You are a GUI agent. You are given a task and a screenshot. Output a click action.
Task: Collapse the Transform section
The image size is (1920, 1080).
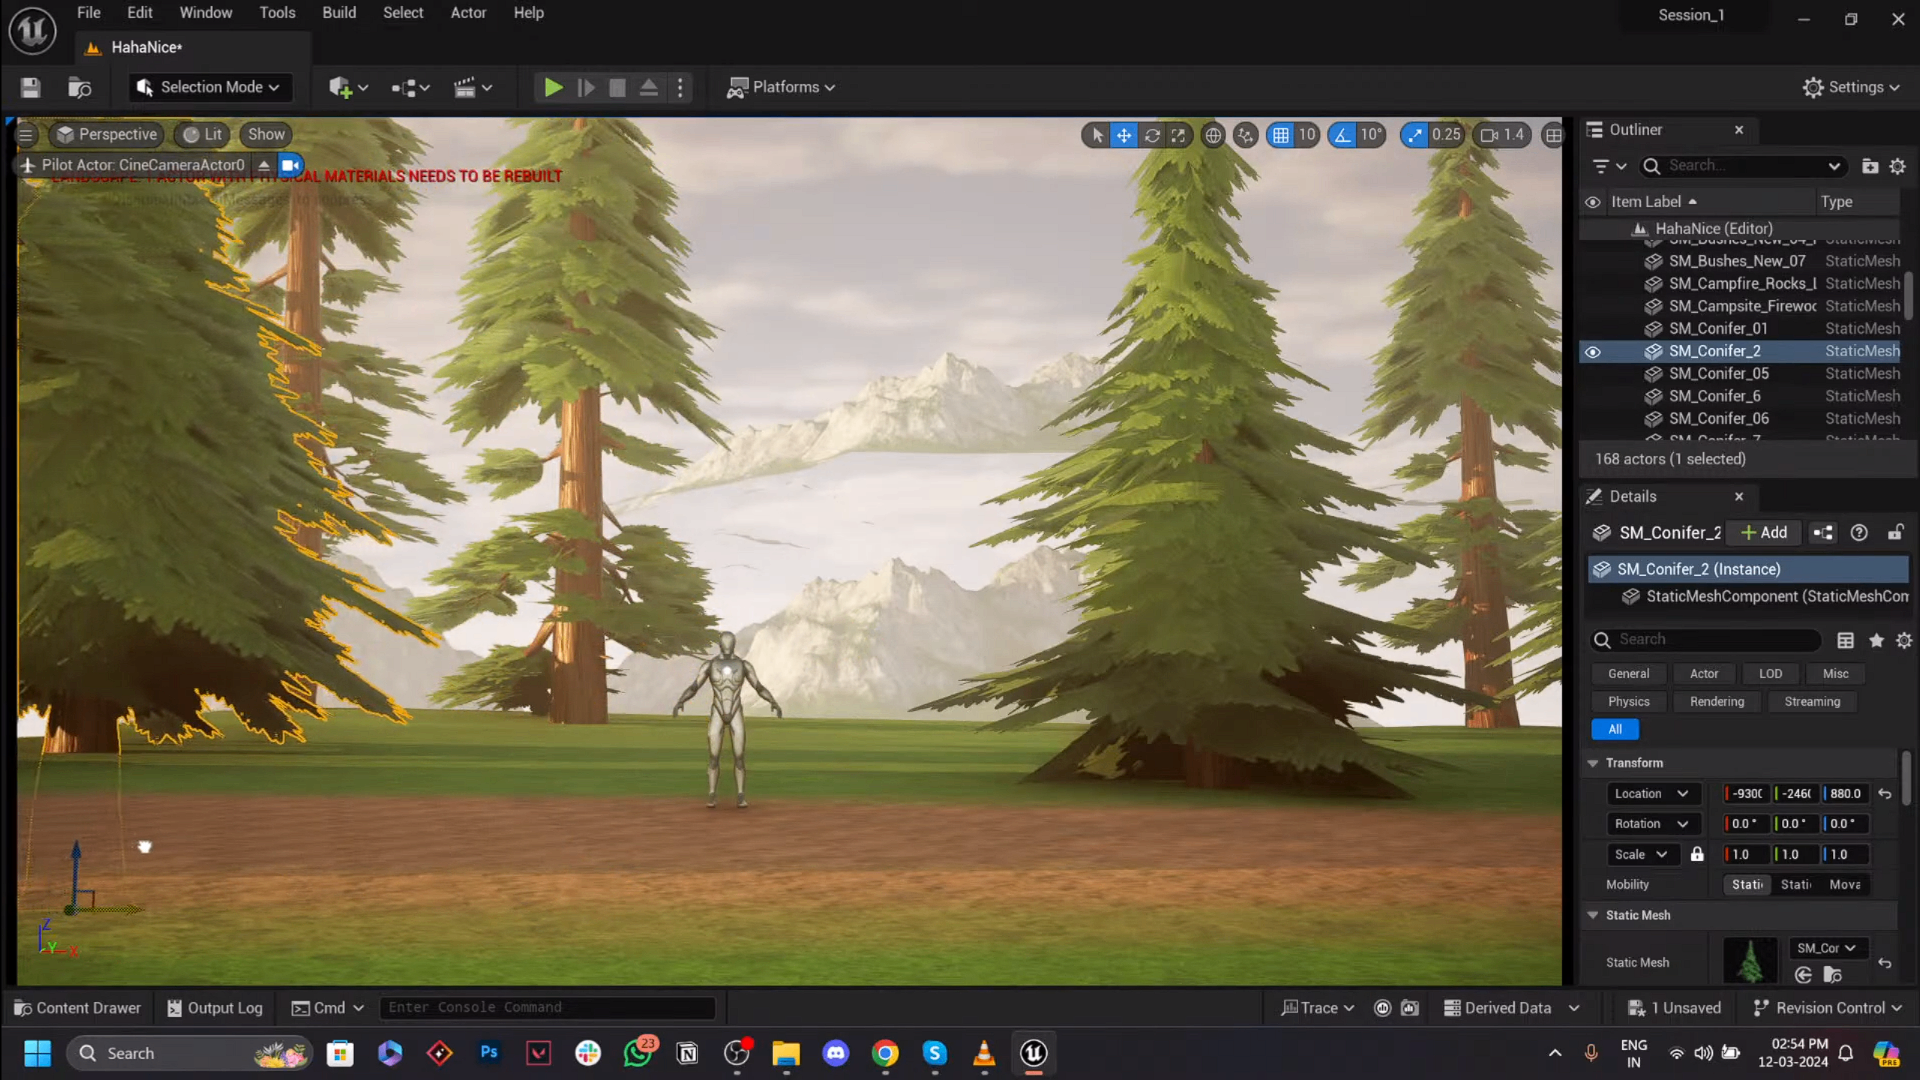pos(1593,763)
